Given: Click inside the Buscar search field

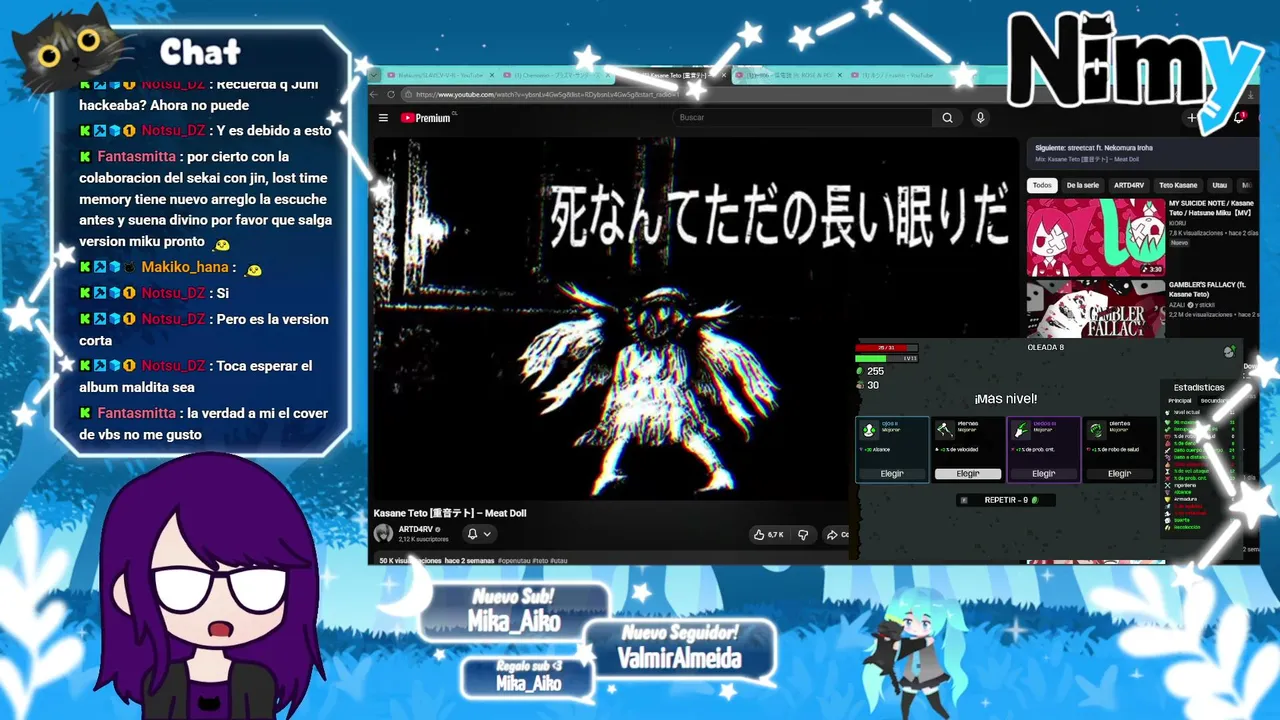Looking at the screenshot, I should tap(804, 118).
